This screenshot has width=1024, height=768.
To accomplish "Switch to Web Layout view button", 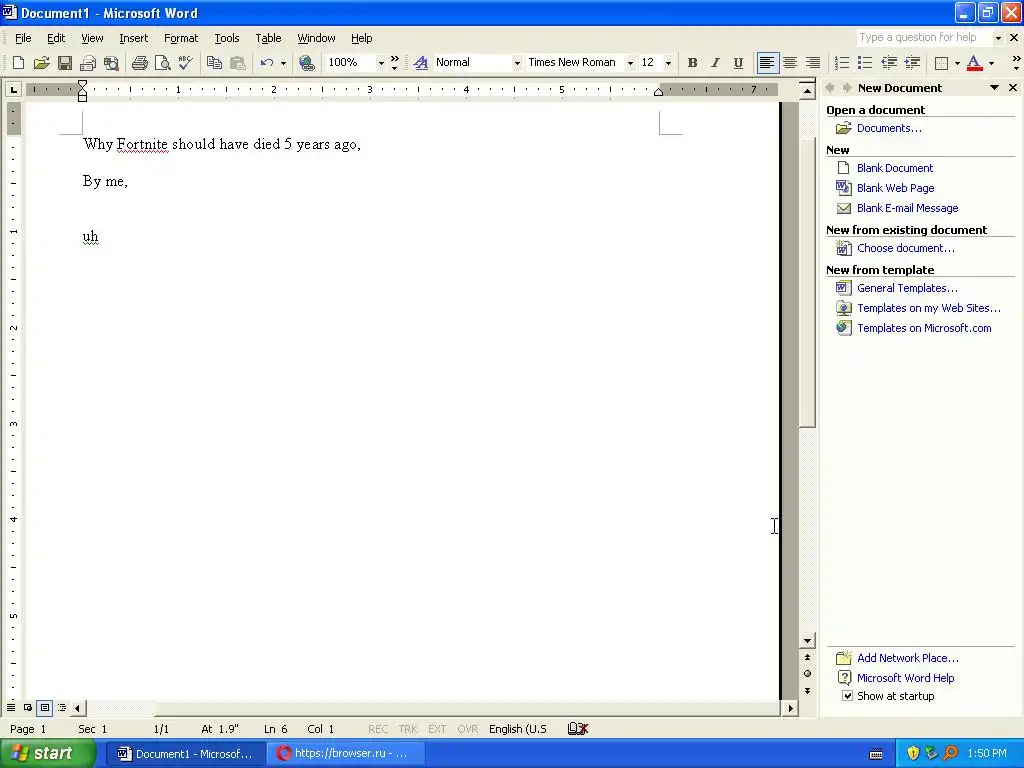I will pyautogui.click(x=28, y=707).
